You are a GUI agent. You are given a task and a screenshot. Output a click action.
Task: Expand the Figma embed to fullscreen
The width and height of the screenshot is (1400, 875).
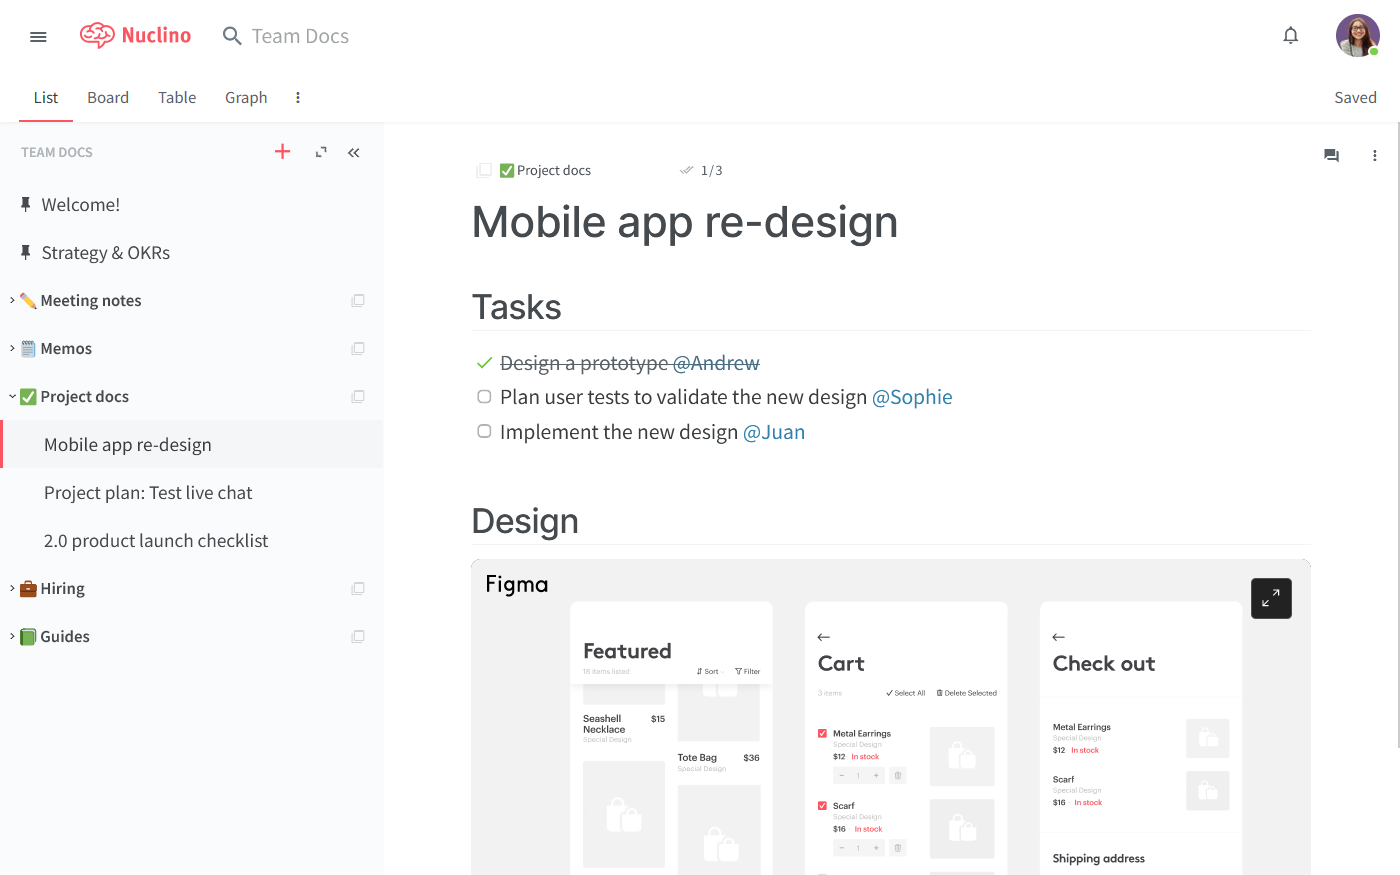click(x=1271, y=598)
